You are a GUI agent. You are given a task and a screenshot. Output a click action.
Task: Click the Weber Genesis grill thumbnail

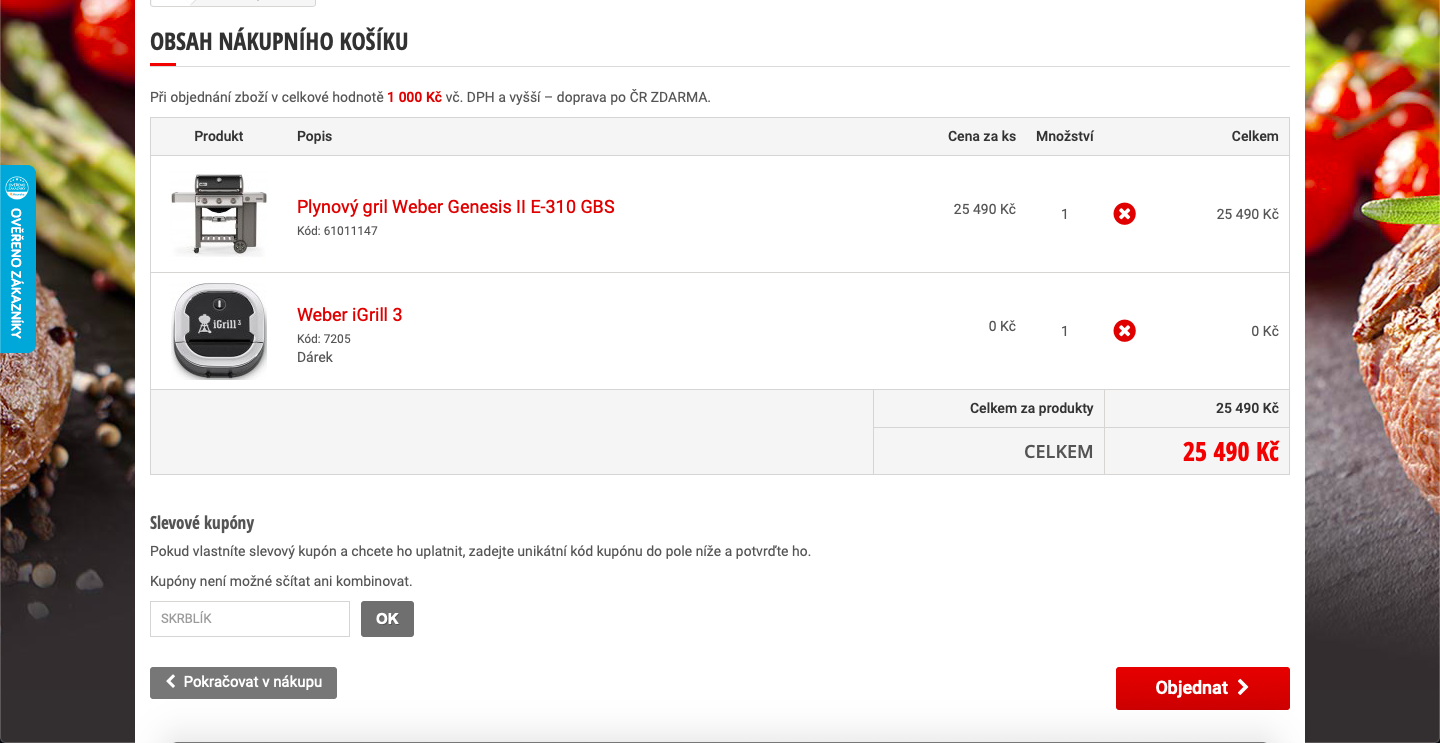click(x=219, y=214)
